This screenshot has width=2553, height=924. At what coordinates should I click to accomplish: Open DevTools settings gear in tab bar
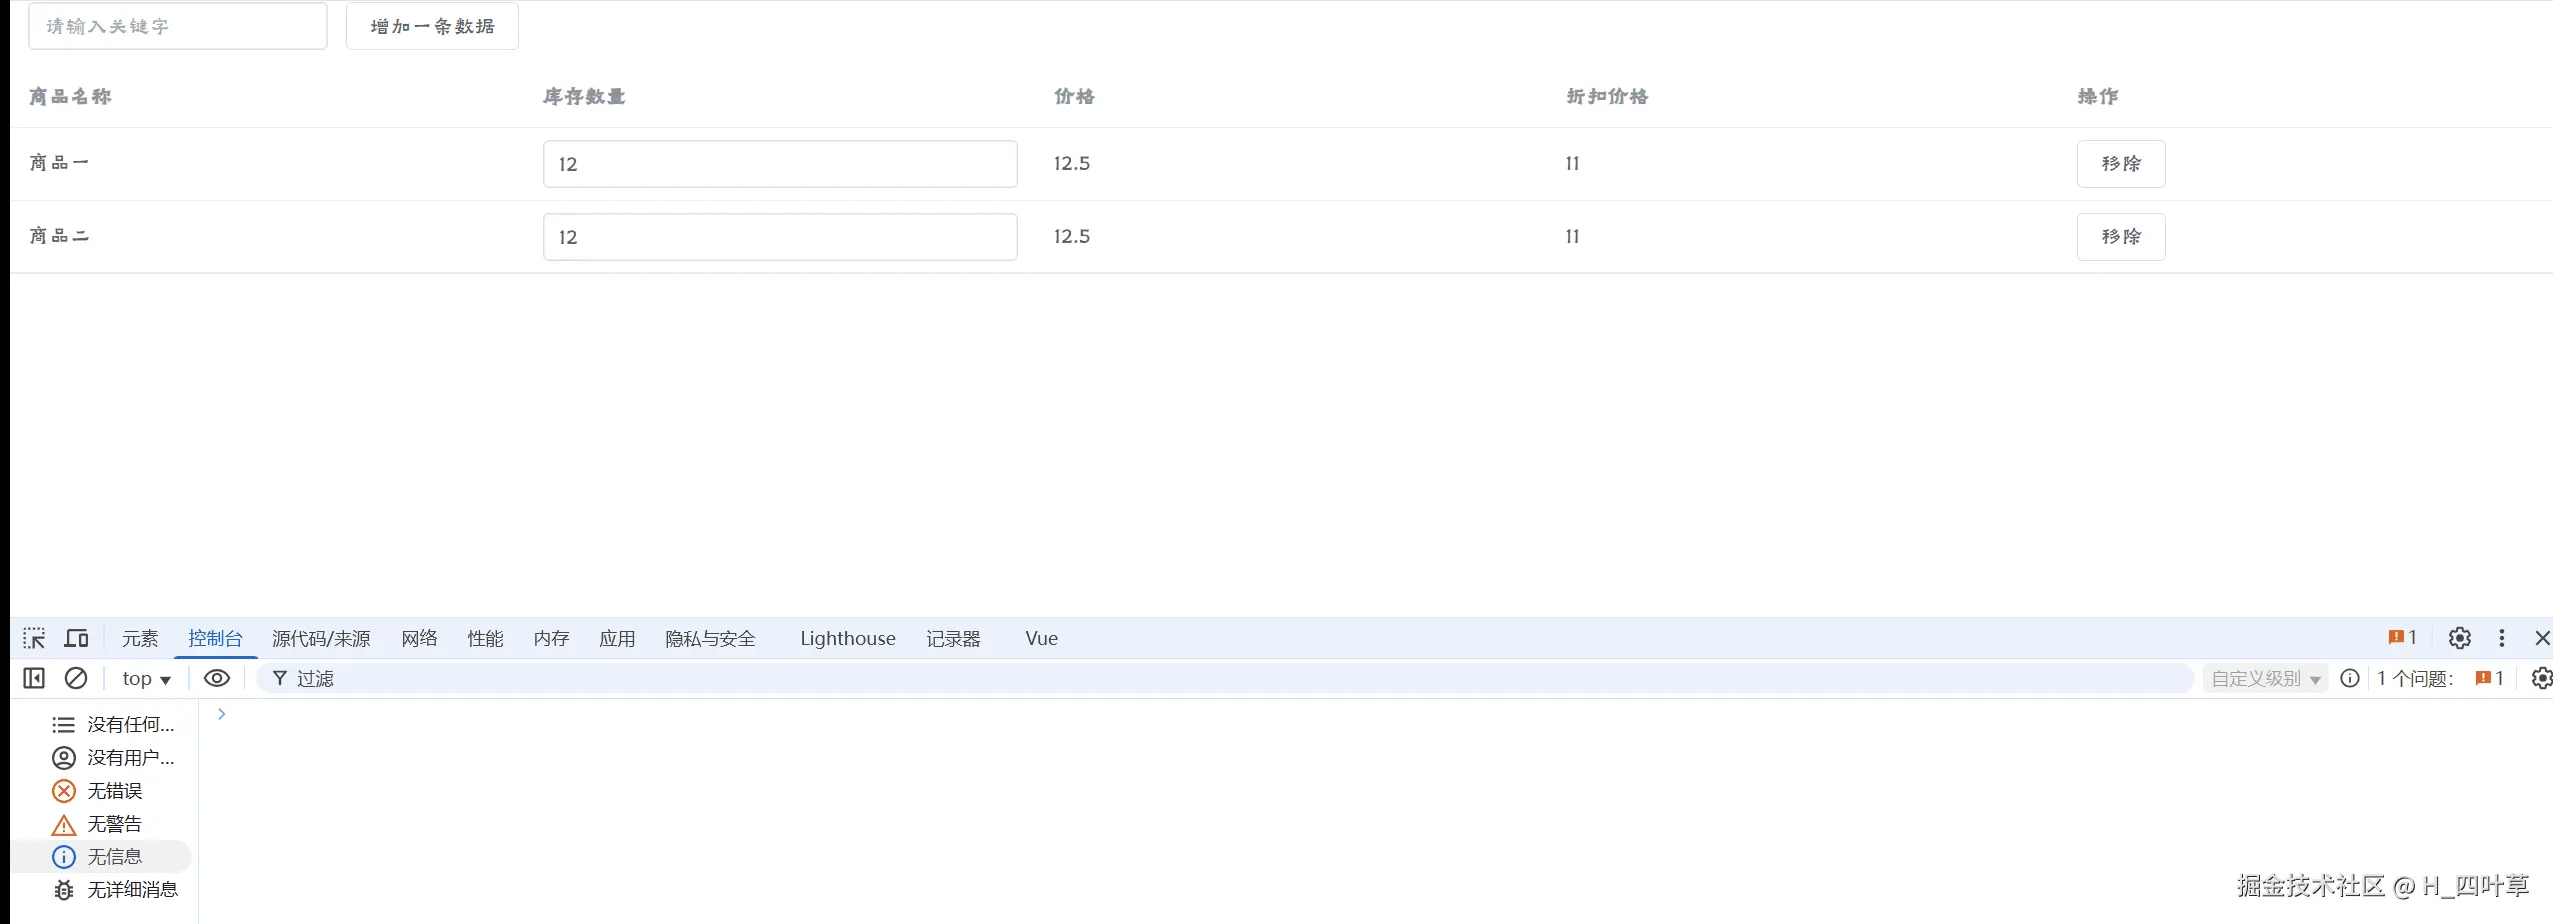2460,638
